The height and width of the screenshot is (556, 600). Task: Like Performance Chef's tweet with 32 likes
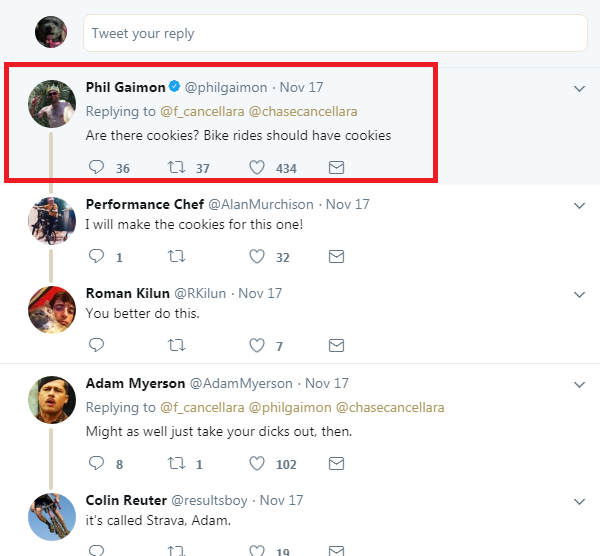[257, 257]
